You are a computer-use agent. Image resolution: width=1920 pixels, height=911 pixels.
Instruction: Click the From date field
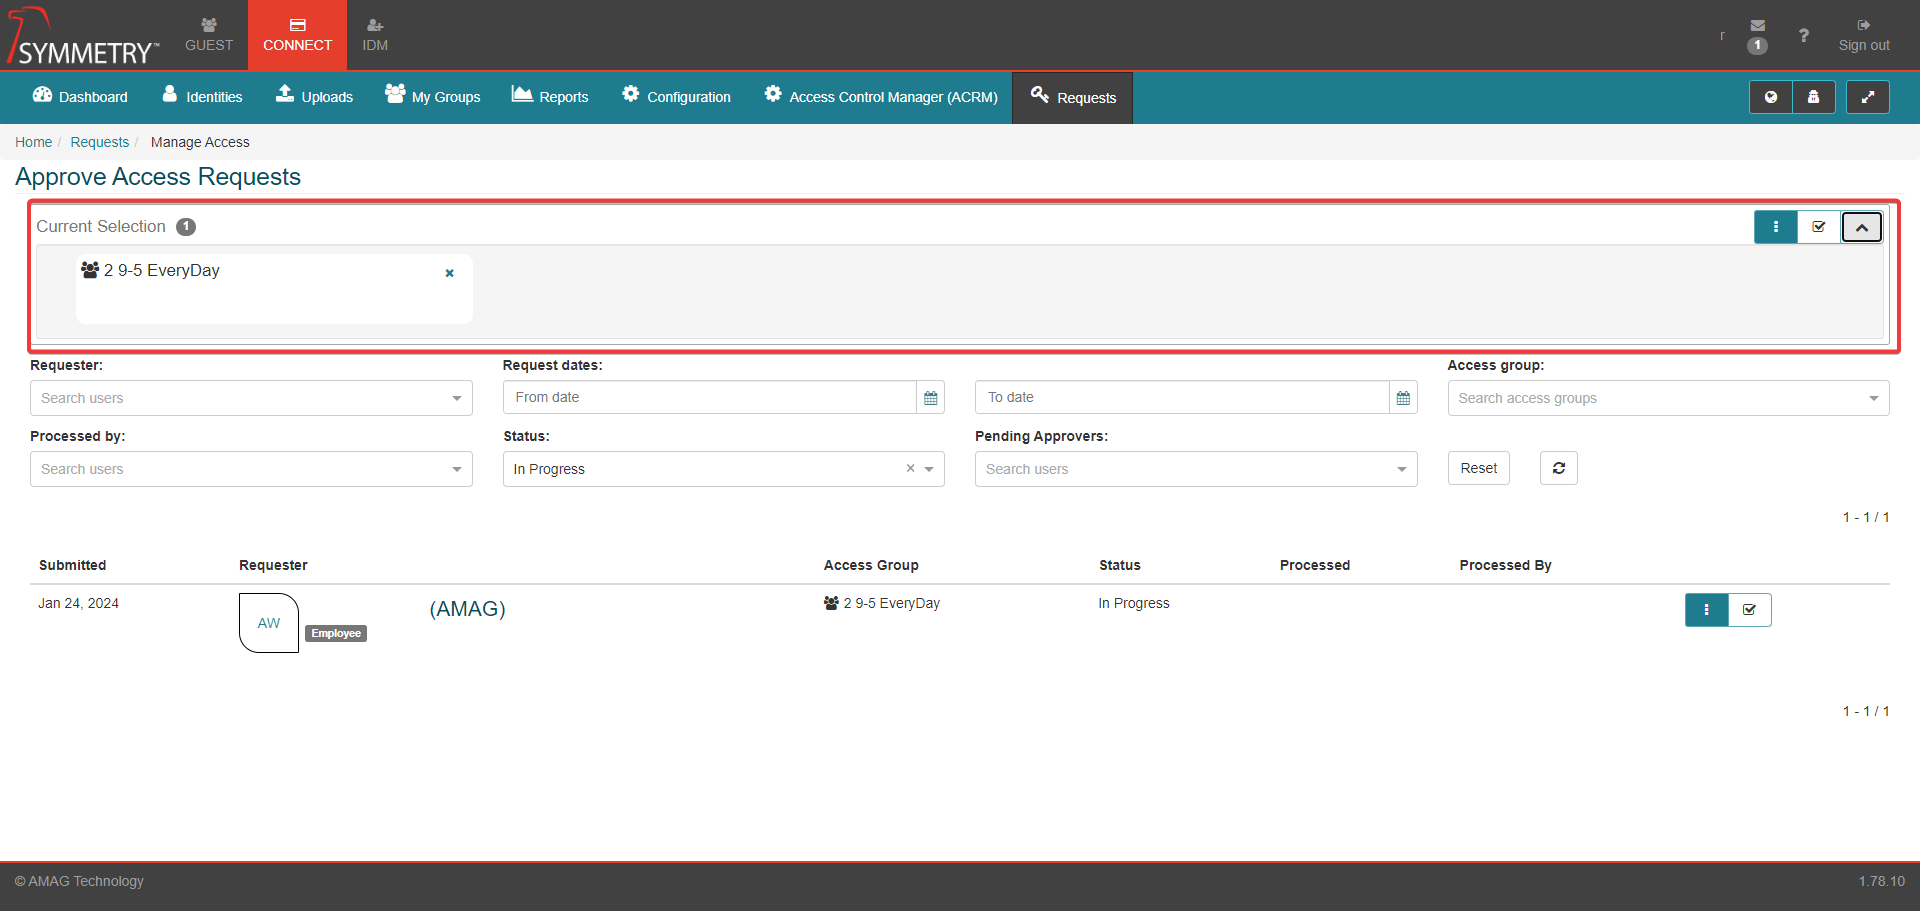coord(710,397)
